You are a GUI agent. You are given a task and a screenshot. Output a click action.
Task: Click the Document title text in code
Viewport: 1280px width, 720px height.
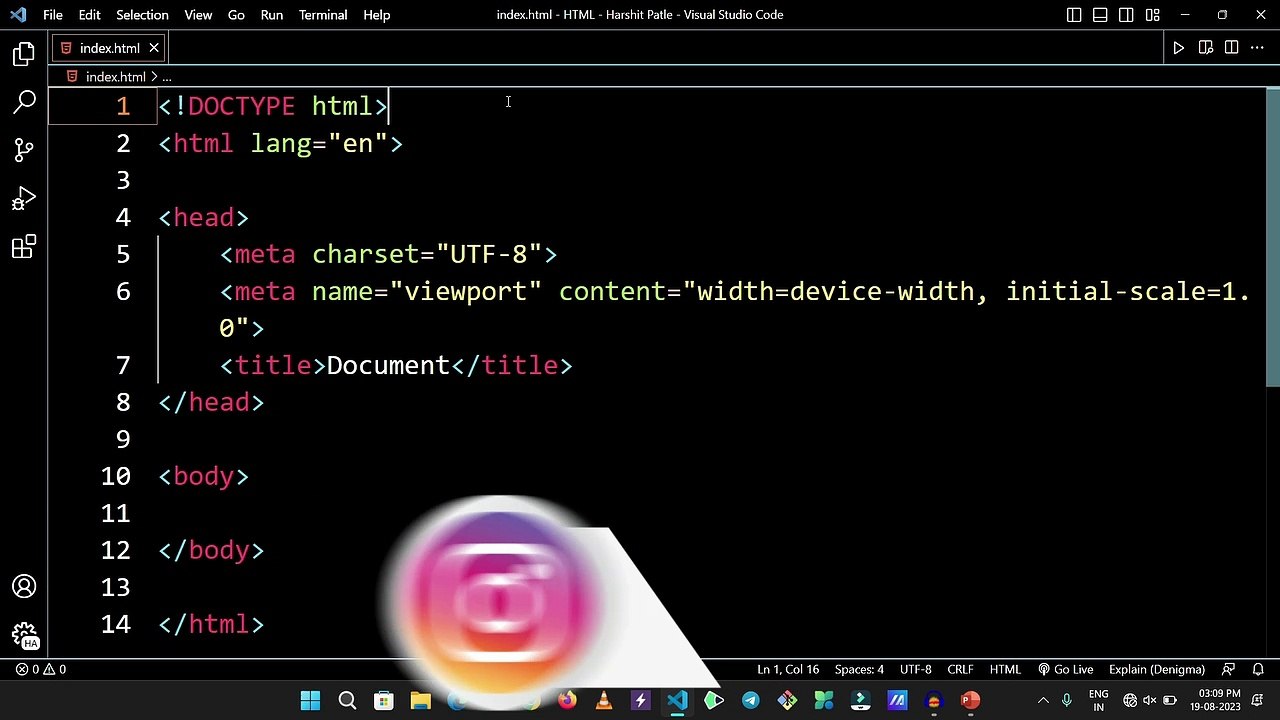tap(388, 365)
